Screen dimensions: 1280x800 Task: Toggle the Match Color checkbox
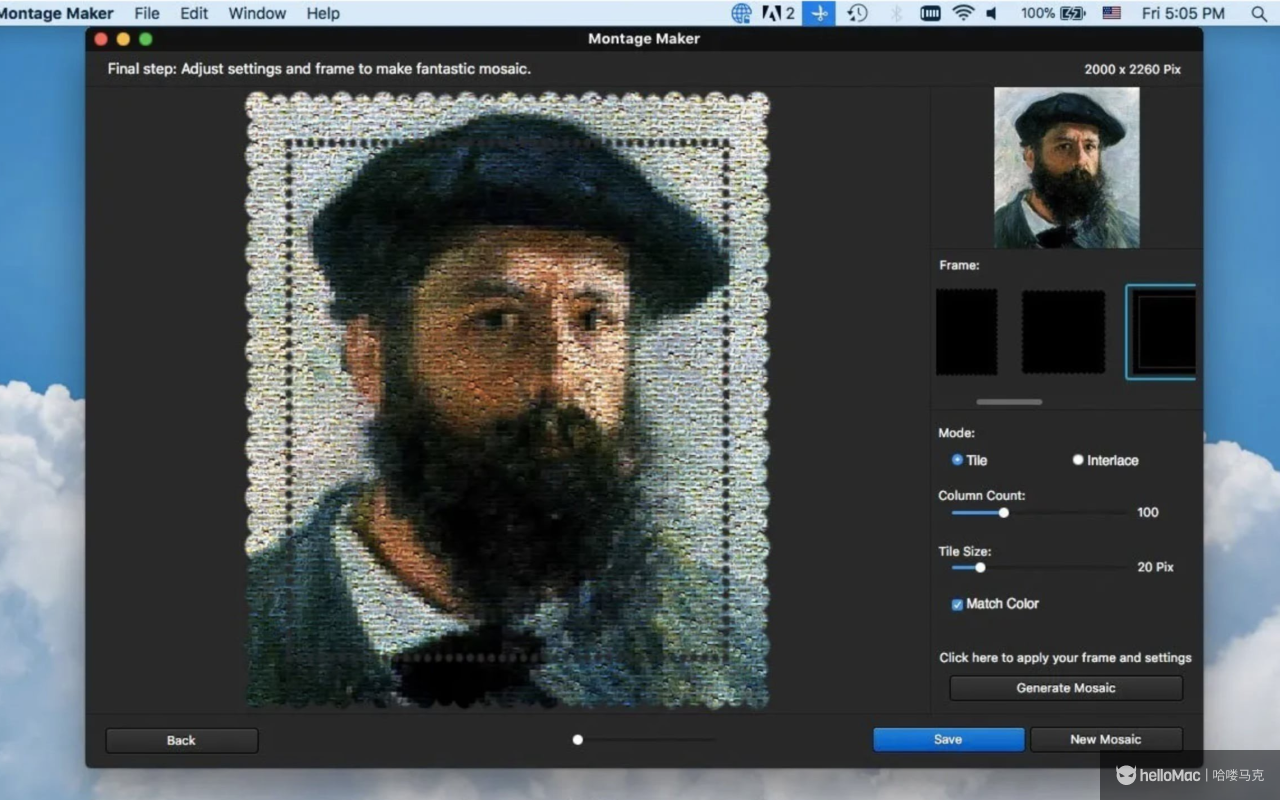(x=957, y=604)
